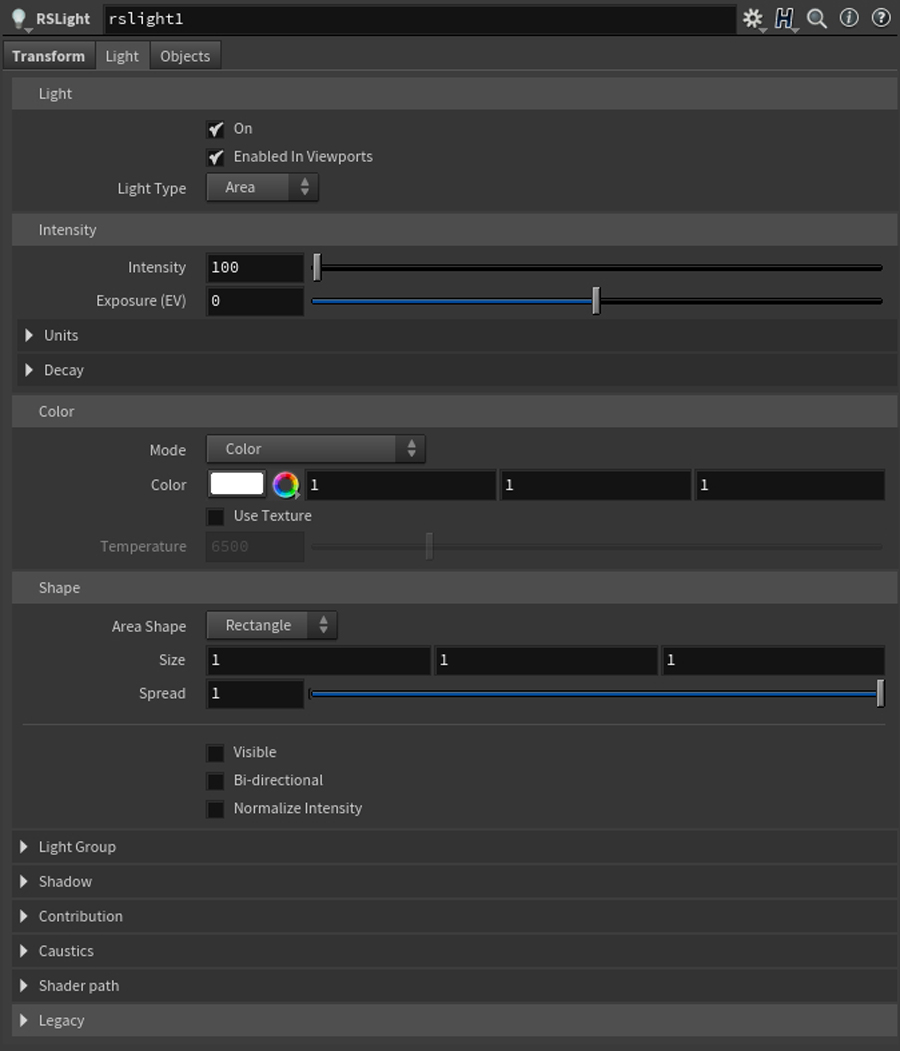900x1051 pixels.
Task: Enable the Bi-directional checkbox
Action: [215, 781]
